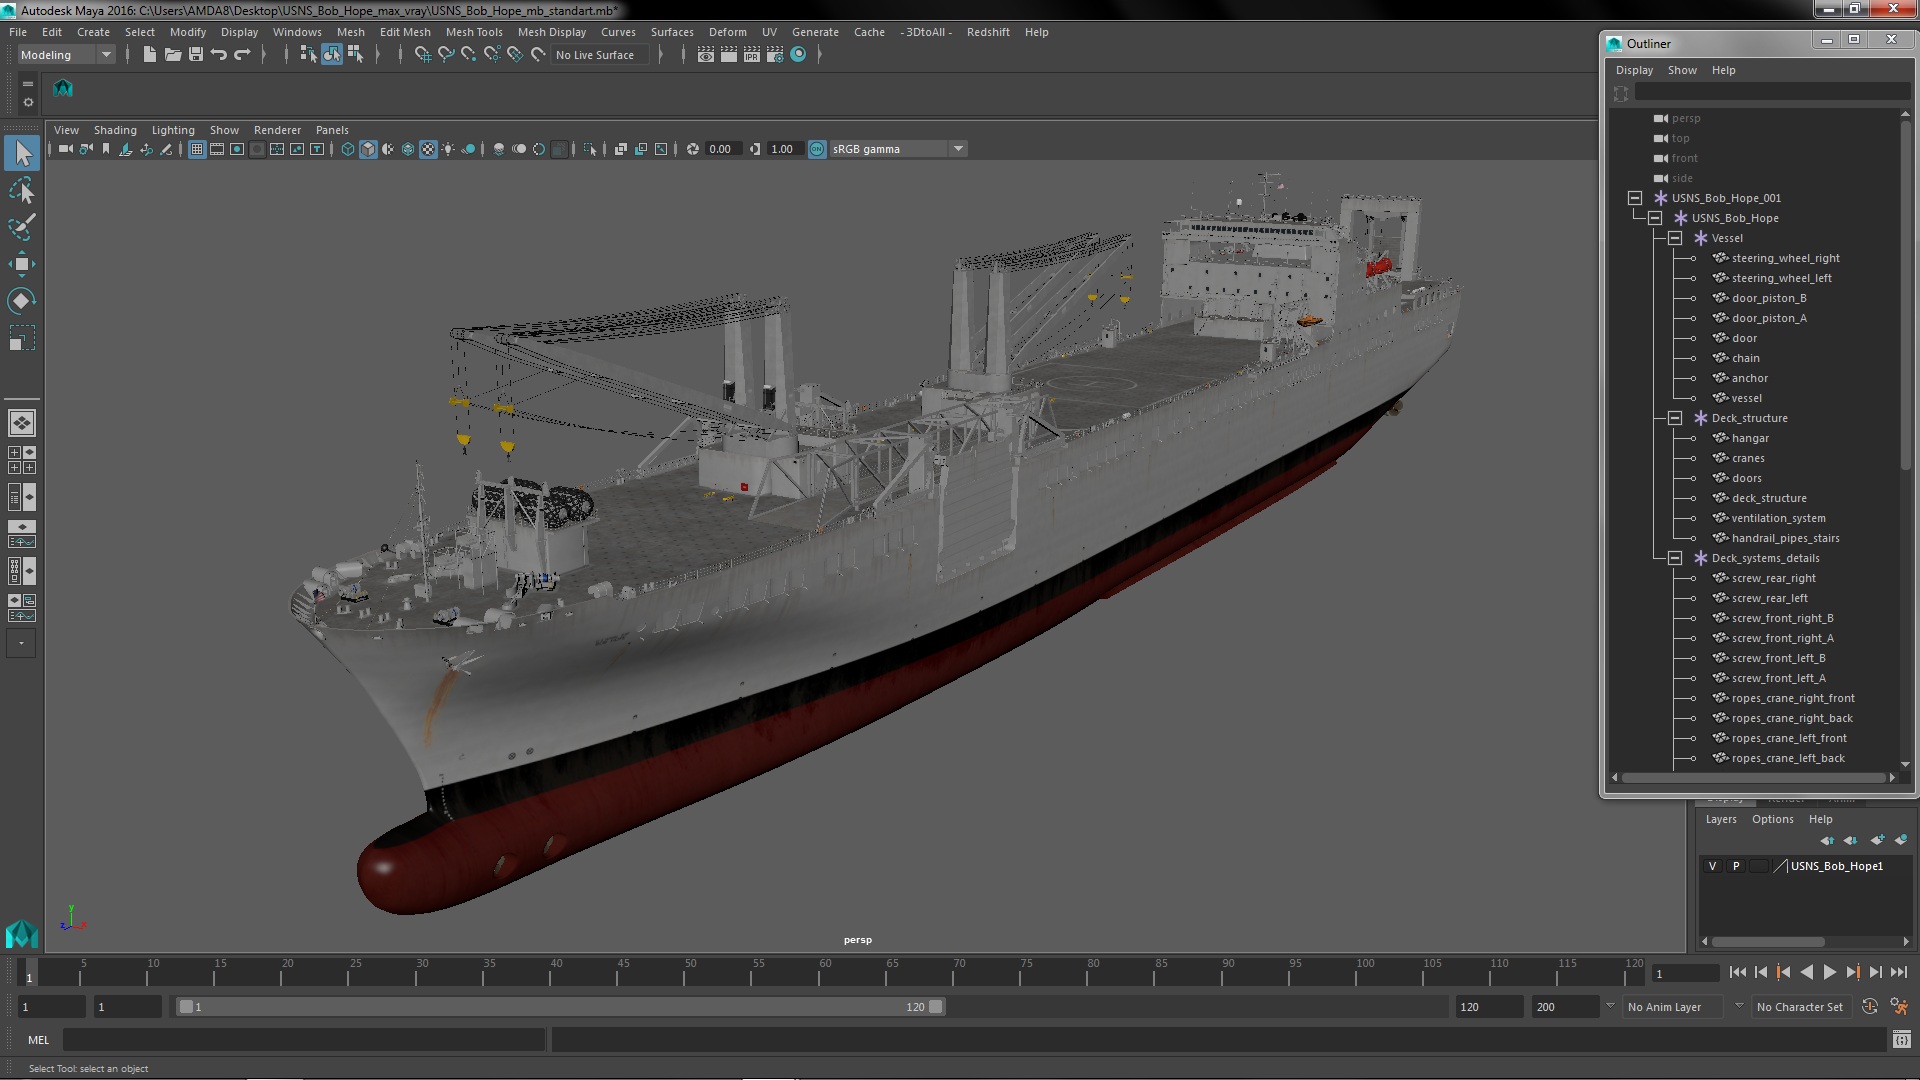
Task: Select anchor node in Outliner
Action: coord(1749,378)
